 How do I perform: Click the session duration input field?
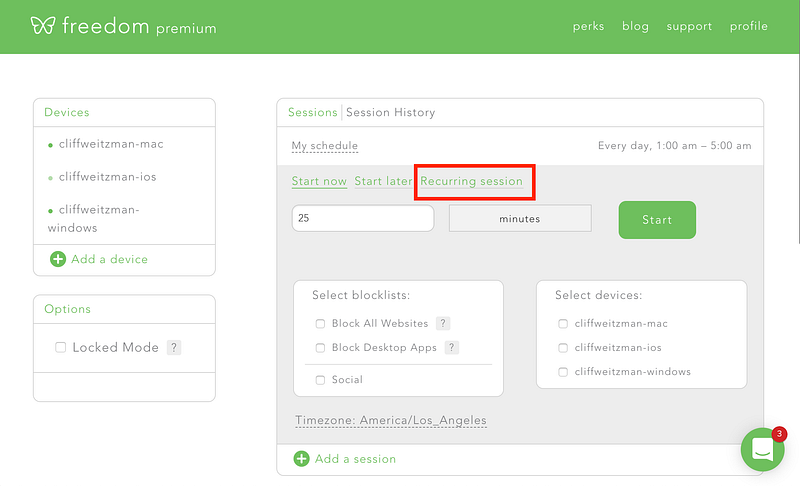click(x=363, y=218)
